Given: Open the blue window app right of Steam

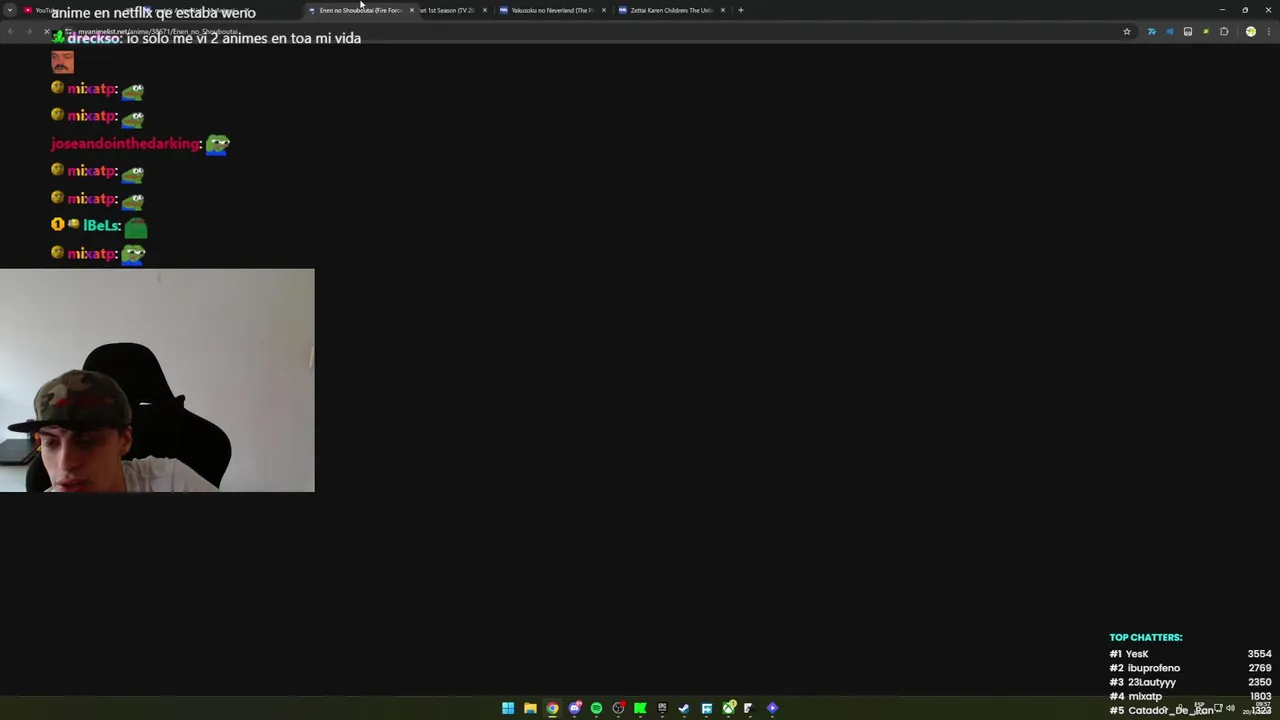Looking at the screenshot, I should [x=706, y=708].
